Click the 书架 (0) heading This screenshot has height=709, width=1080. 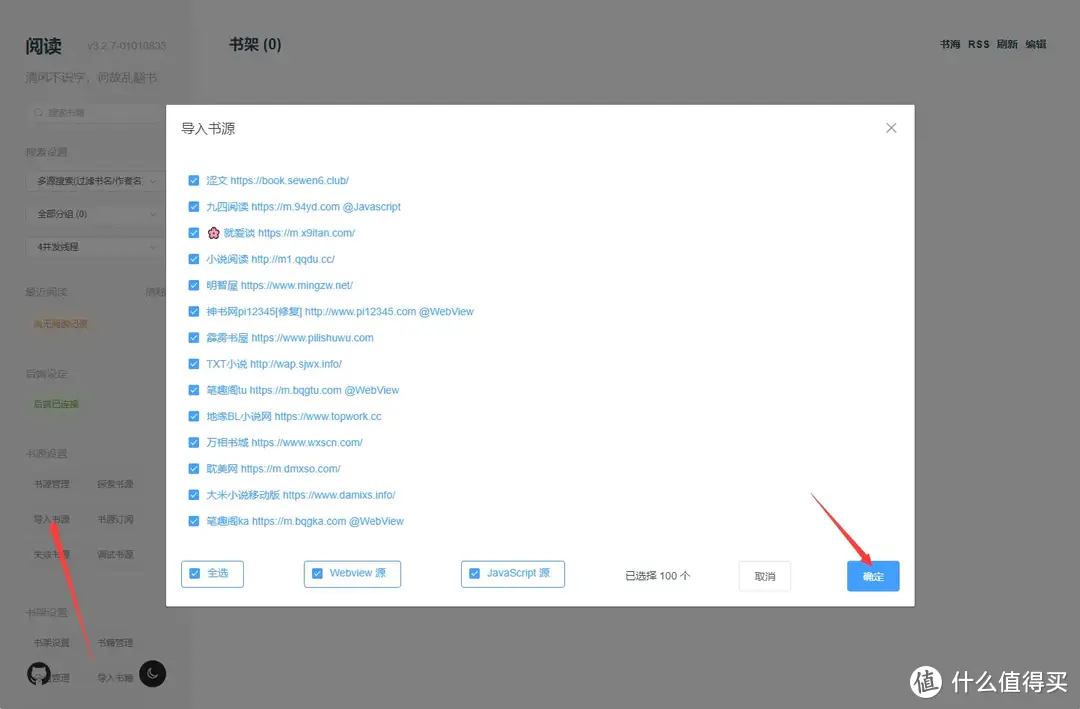[255, 44]
